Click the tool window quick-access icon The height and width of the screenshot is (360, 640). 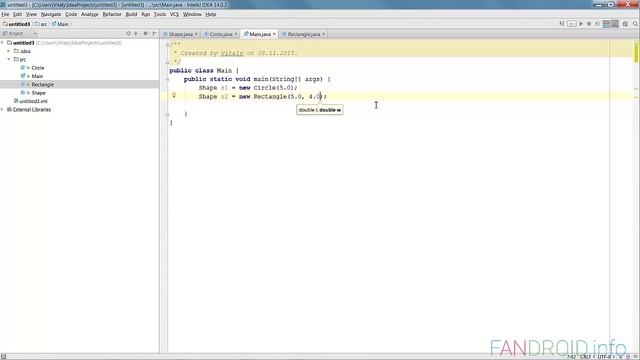pos(3,357)
